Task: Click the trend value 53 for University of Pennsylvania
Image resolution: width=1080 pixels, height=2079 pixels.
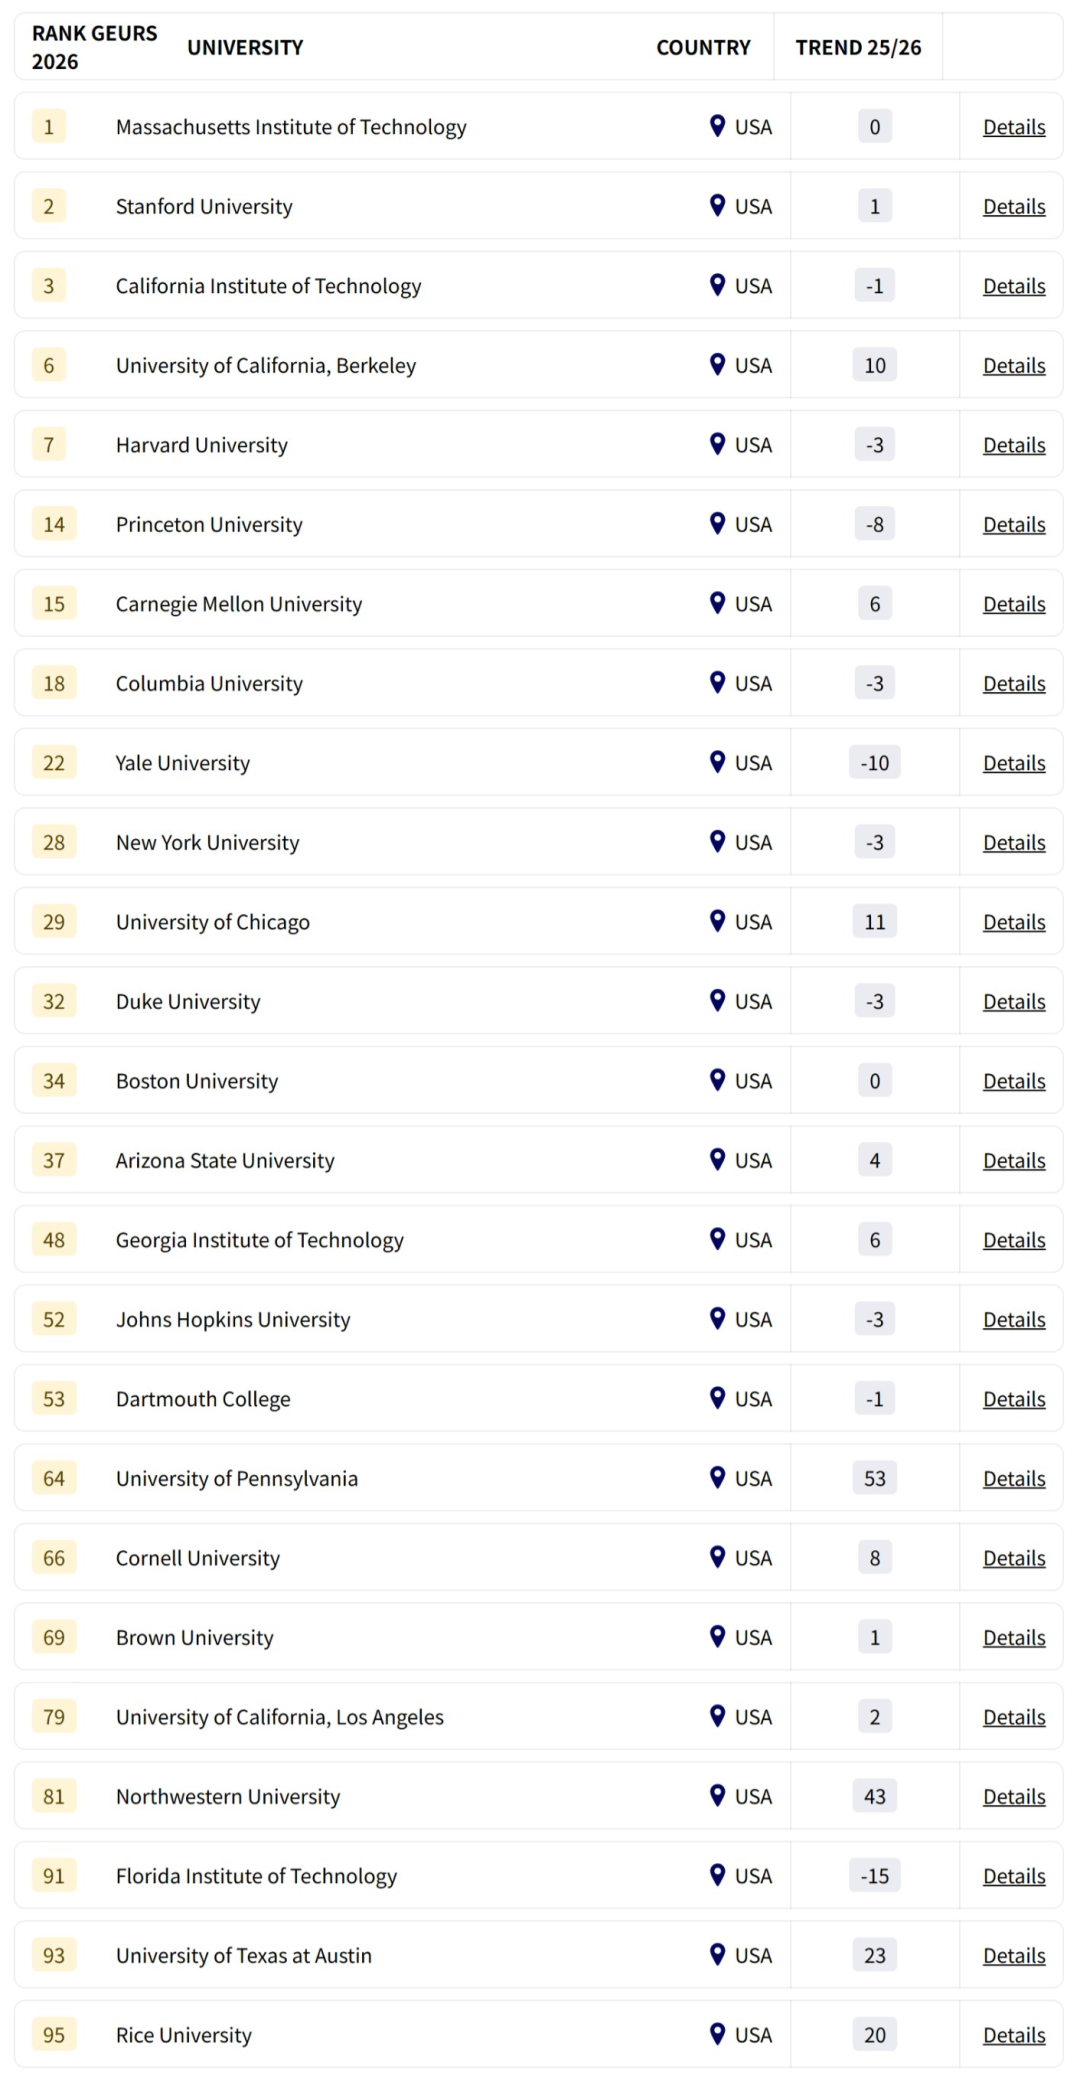Action: click(x=874, y=1478)
